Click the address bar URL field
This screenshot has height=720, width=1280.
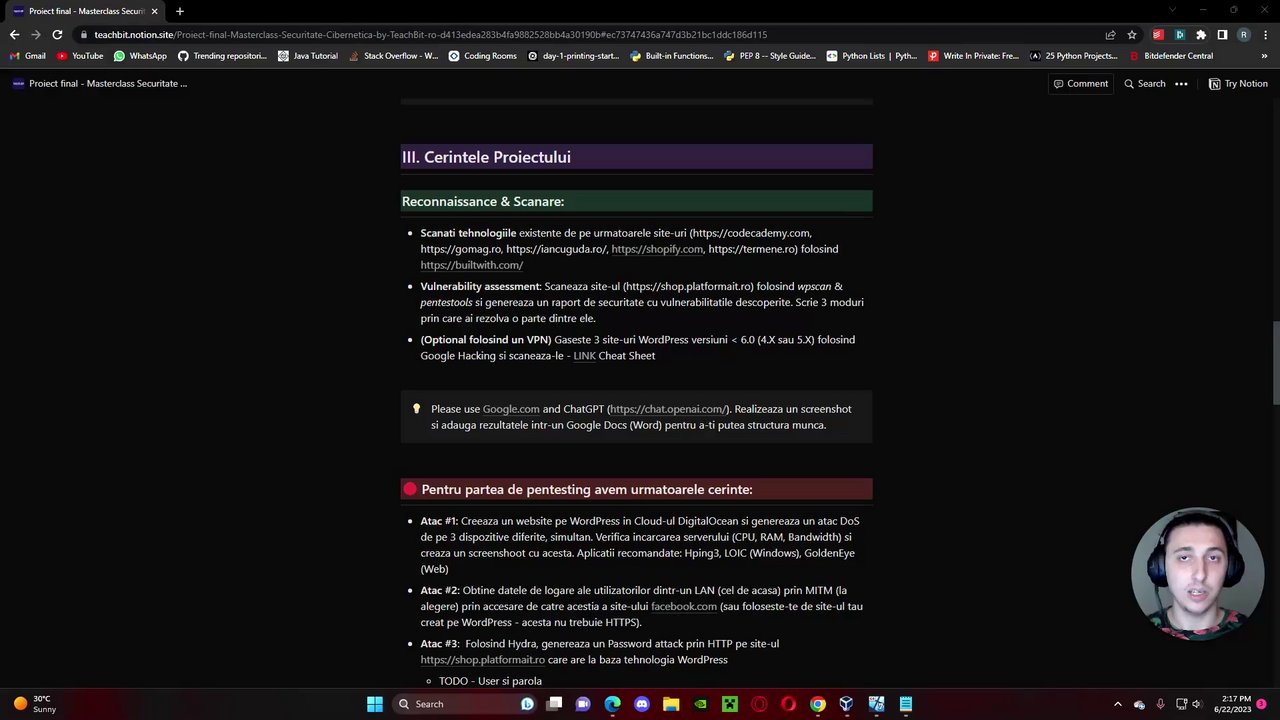[590, 34]
